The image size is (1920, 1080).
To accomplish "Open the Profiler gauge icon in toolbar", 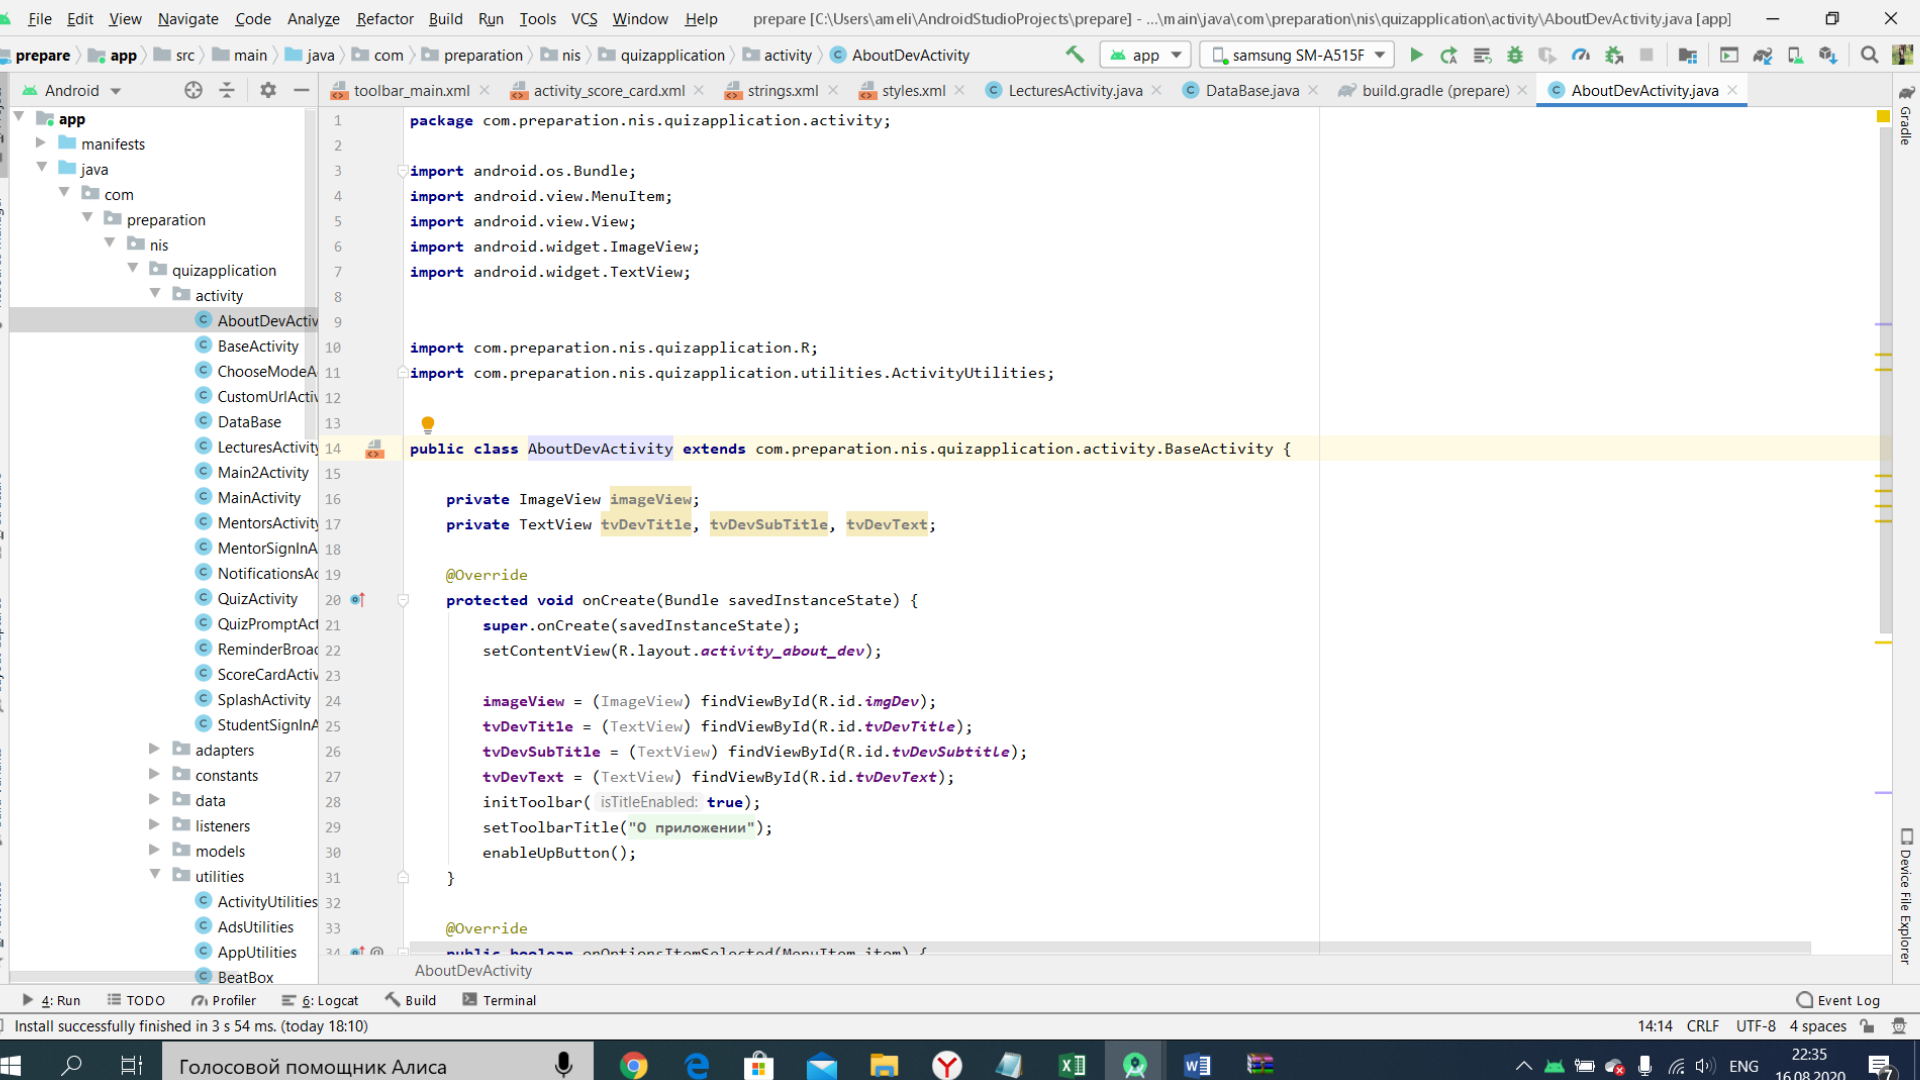I will click(x=1580, y=55).
